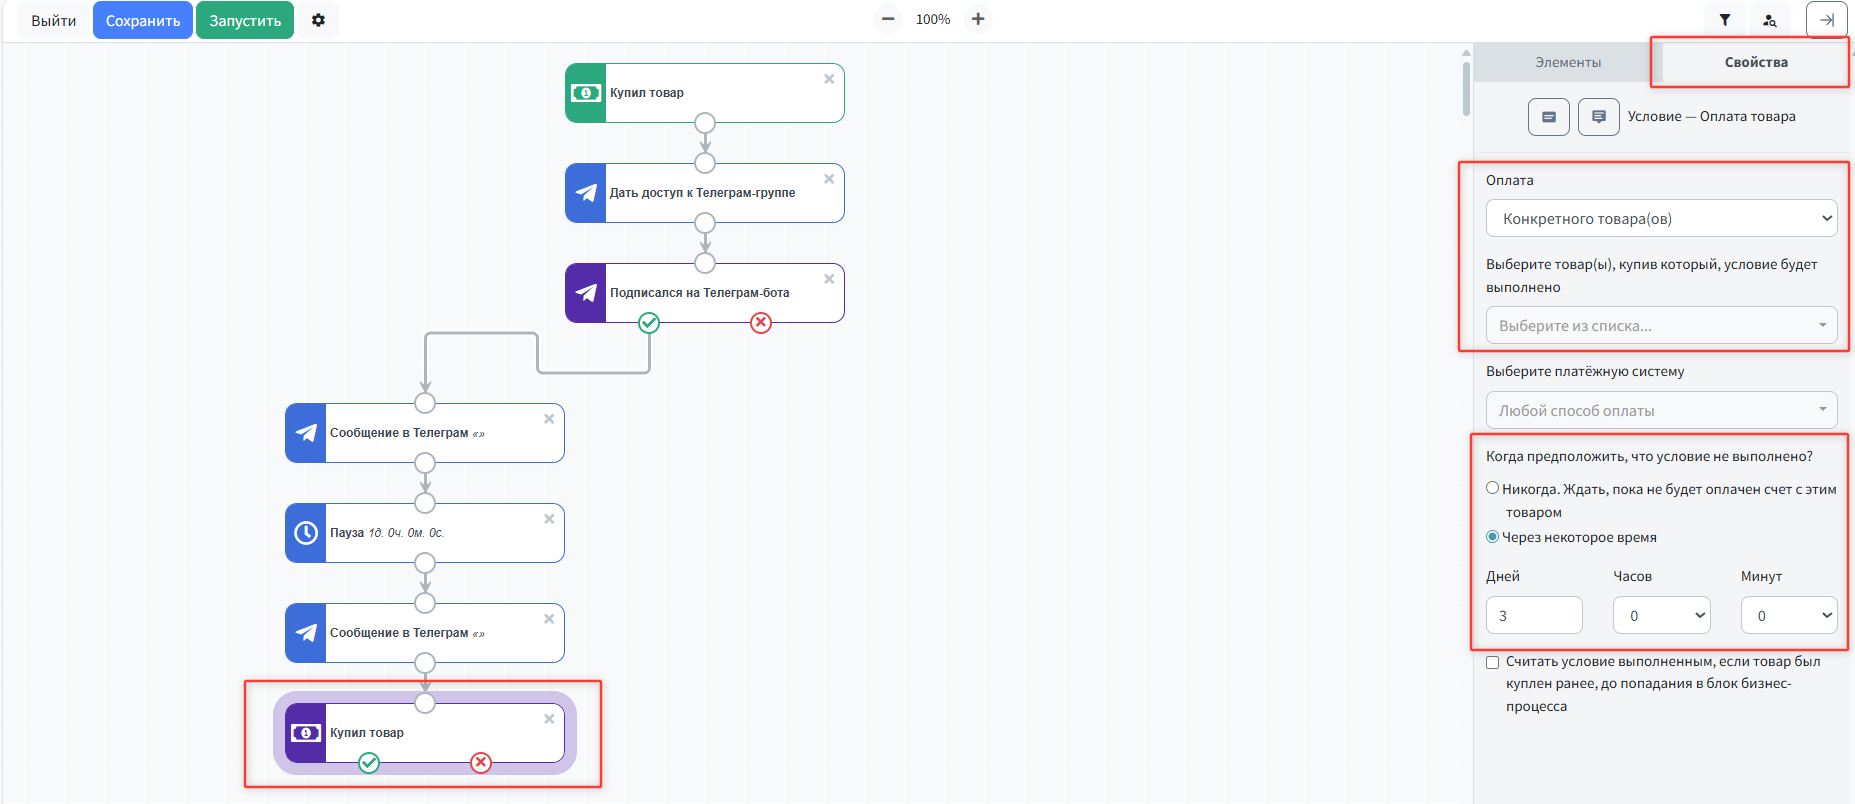Switch to the Свойства tab

tap(1755, 62)
